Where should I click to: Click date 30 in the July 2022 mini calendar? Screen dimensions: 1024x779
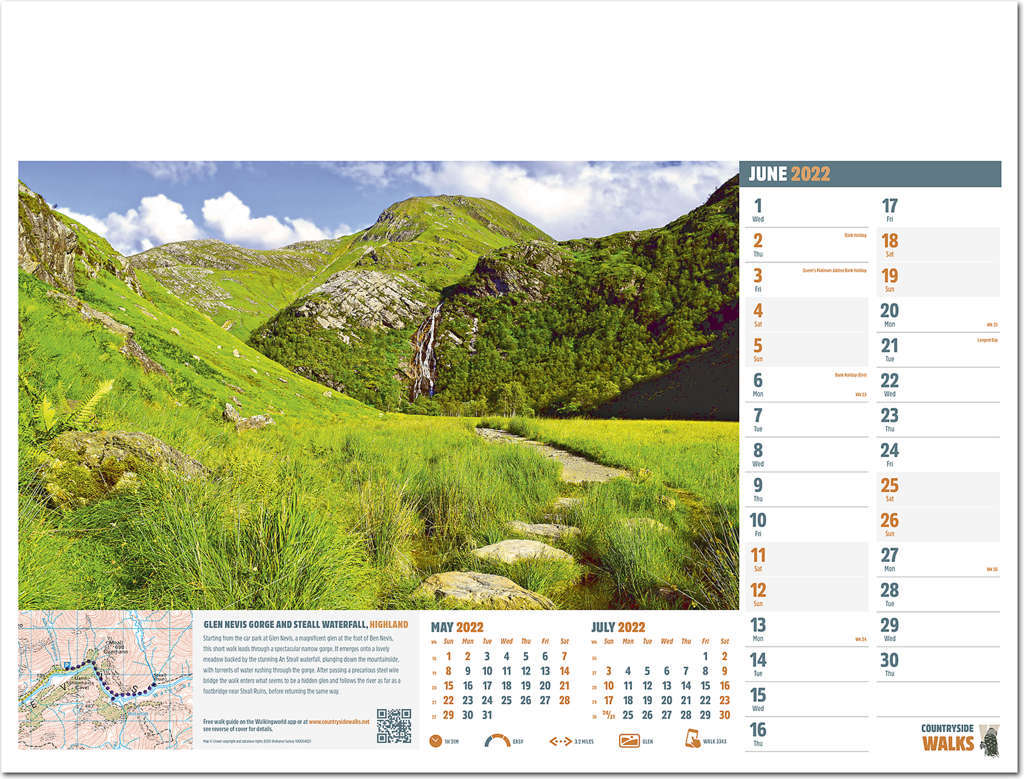(x=724, y=715)
